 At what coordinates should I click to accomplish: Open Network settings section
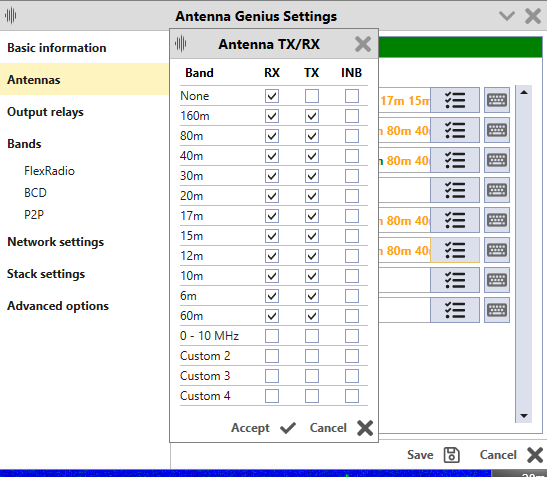[x=55, y=242]
